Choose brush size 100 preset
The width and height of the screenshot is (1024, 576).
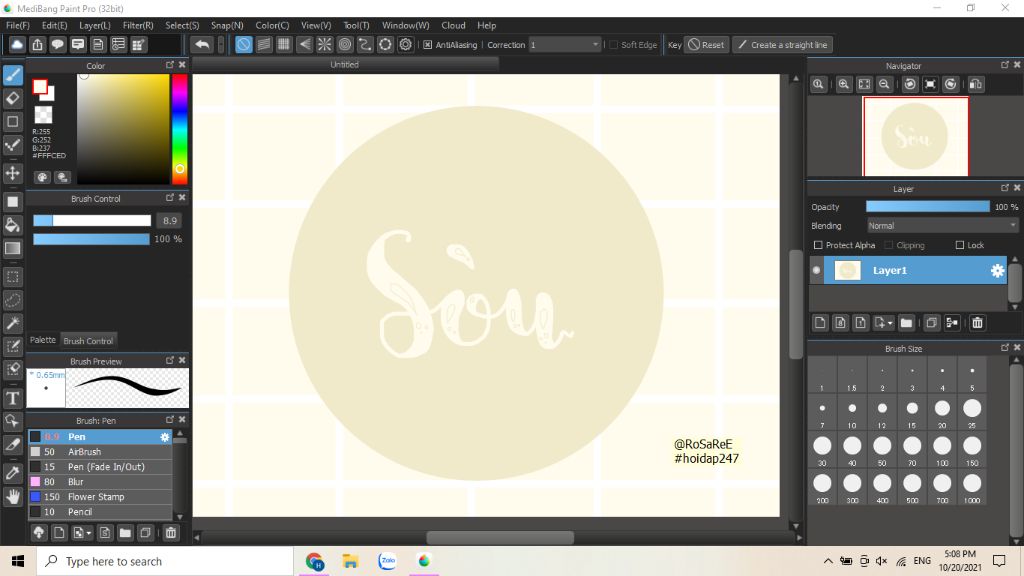(x=942, y=452)
